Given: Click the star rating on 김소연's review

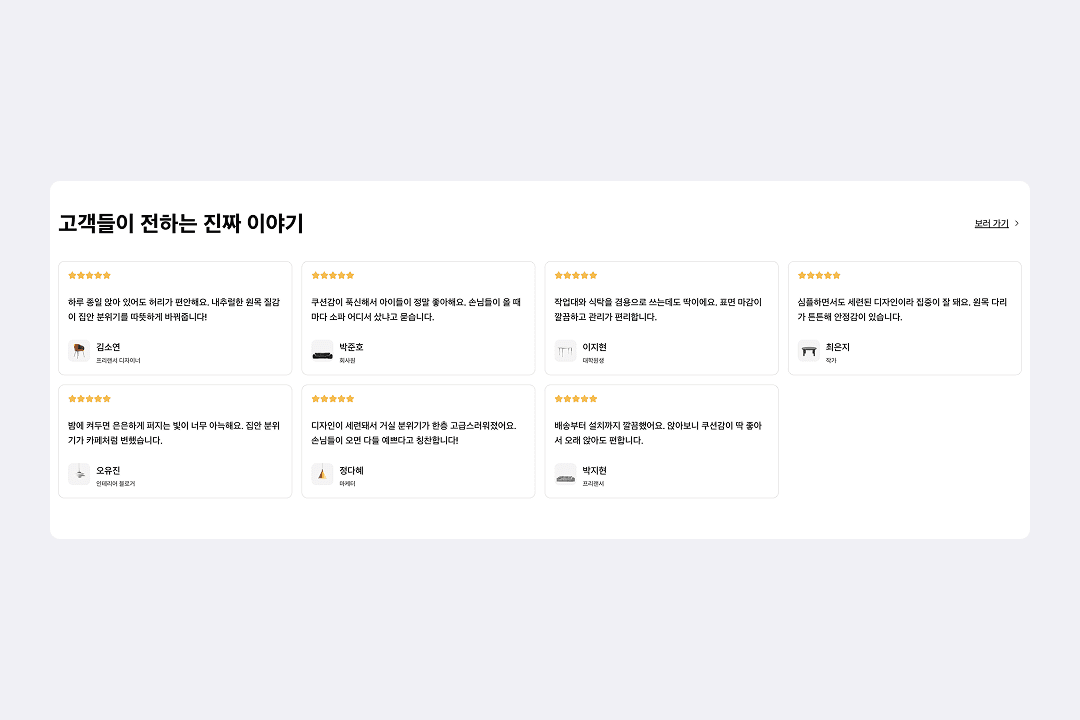Looking at the screenshot, I should coord(88,275).
